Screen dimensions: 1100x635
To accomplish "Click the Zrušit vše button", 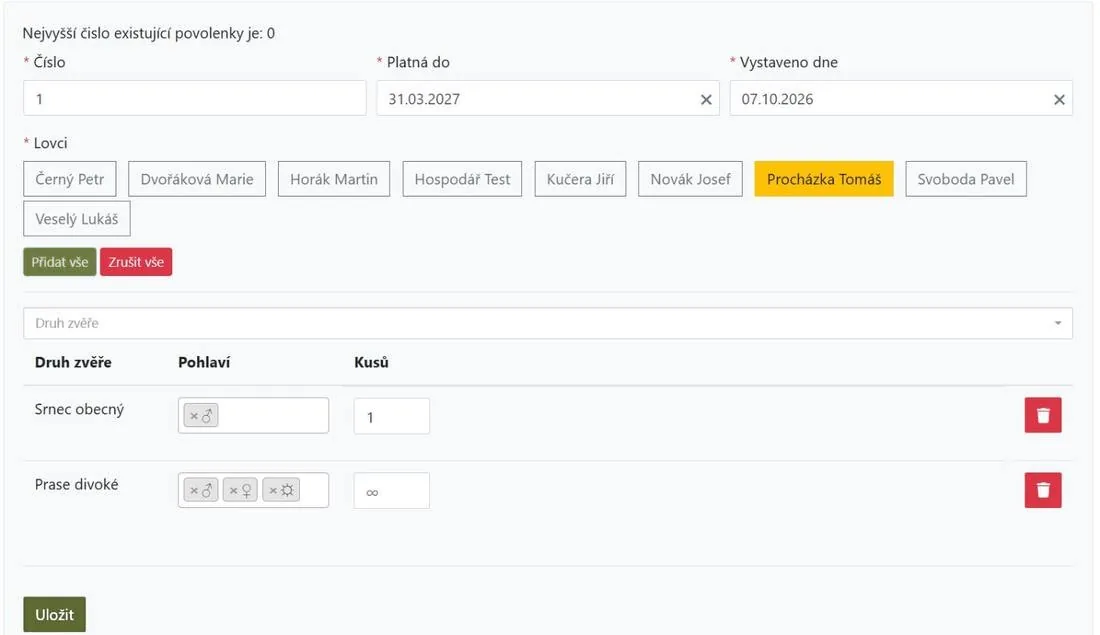I will pos(136,262).
